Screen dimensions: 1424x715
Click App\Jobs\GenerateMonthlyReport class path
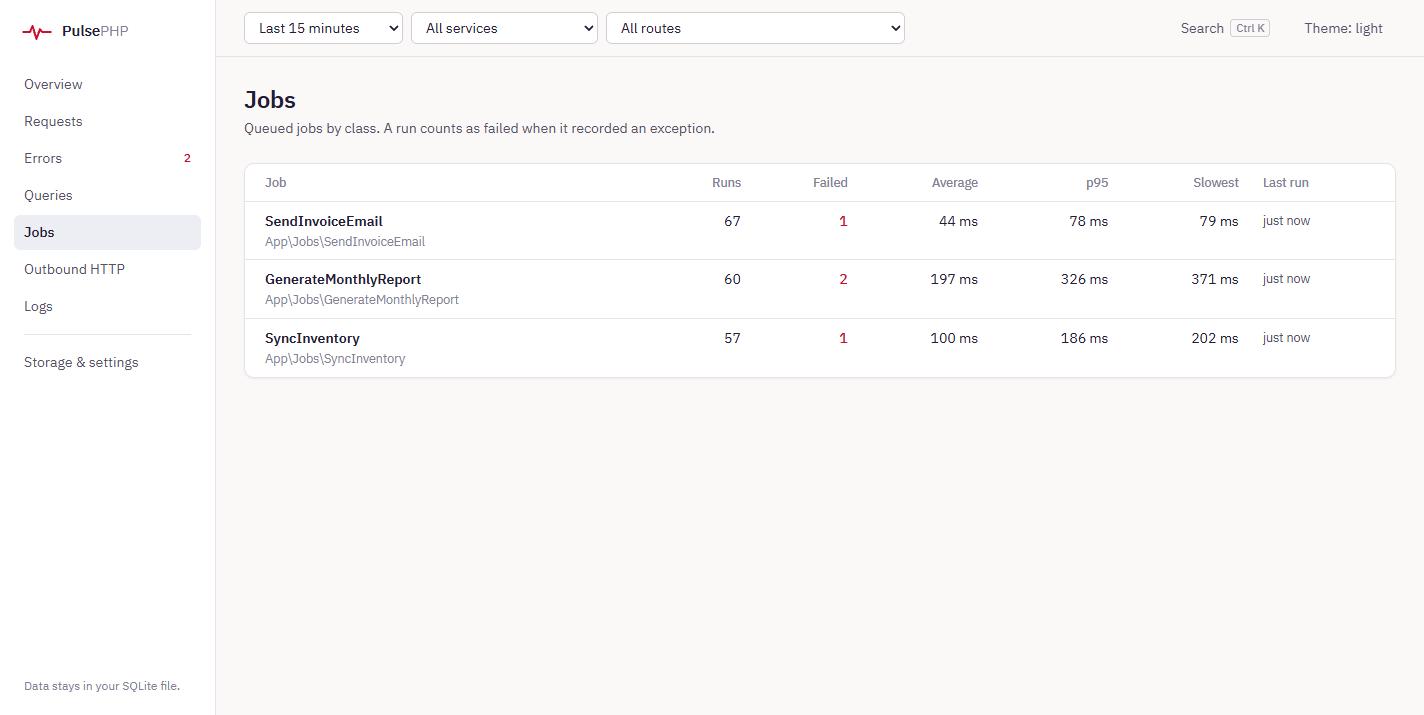(362, 300)
